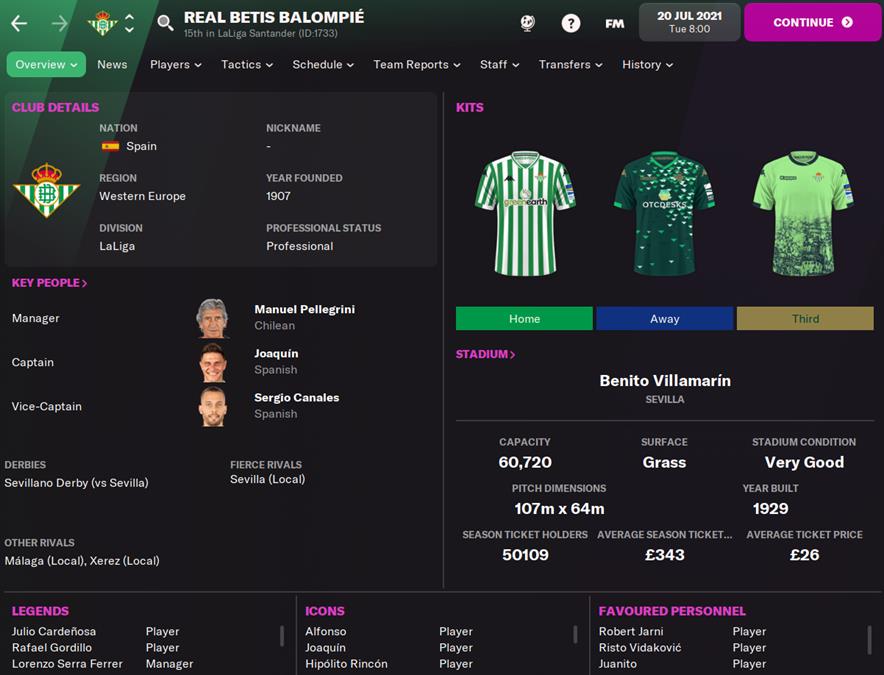Screen dimensions: 884x675
Task: Click the striped home kit shirt
Action: point(525,213)
